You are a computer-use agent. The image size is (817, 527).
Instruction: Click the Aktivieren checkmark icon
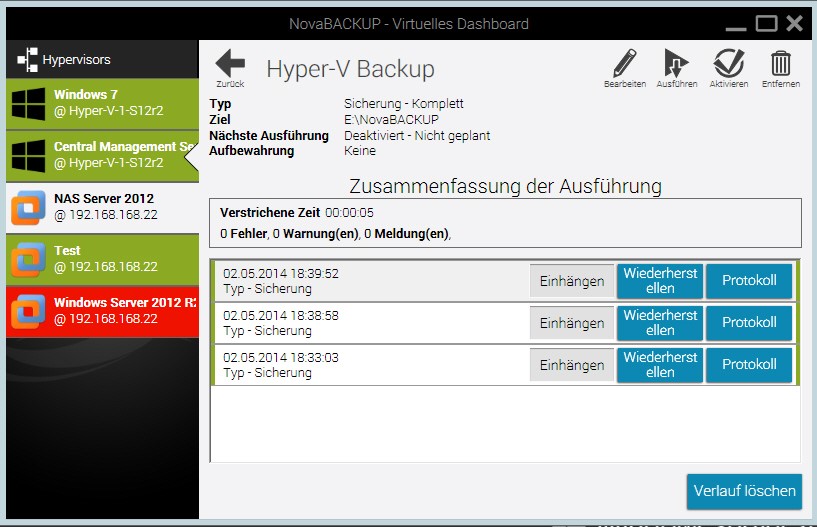pyautogui.click(x=729, y=64)
